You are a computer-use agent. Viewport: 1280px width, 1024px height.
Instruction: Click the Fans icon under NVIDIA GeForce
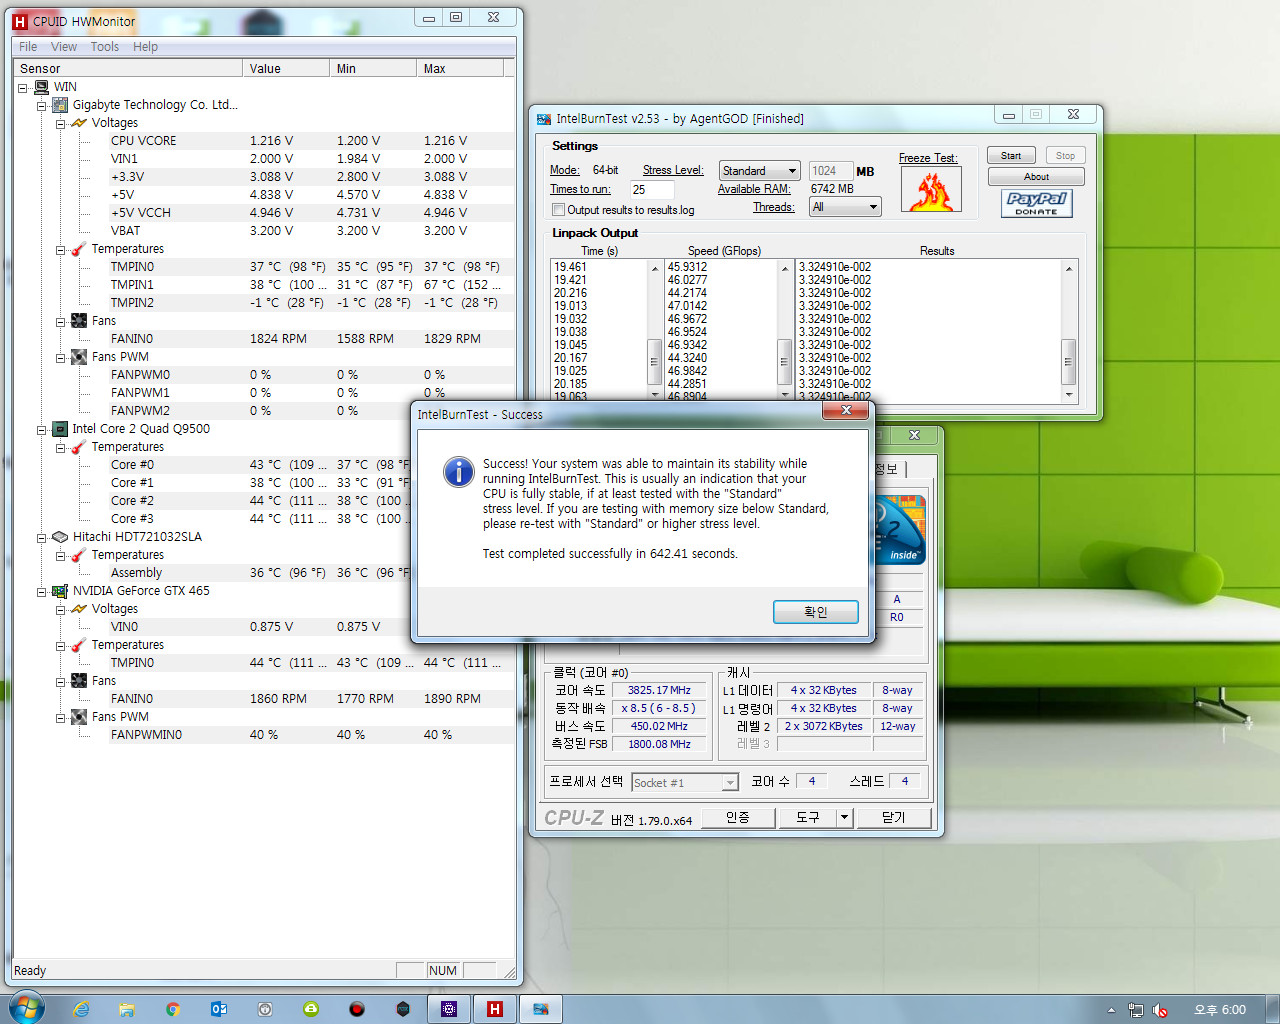(79, 681)
